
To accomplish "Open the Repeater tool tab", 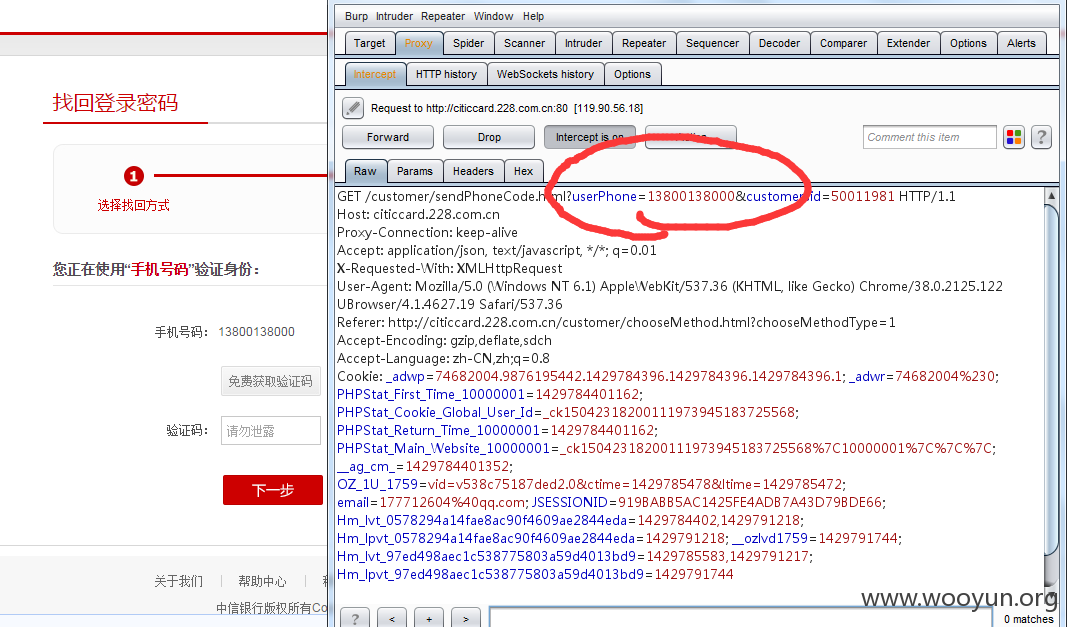I will coord(644,43).
